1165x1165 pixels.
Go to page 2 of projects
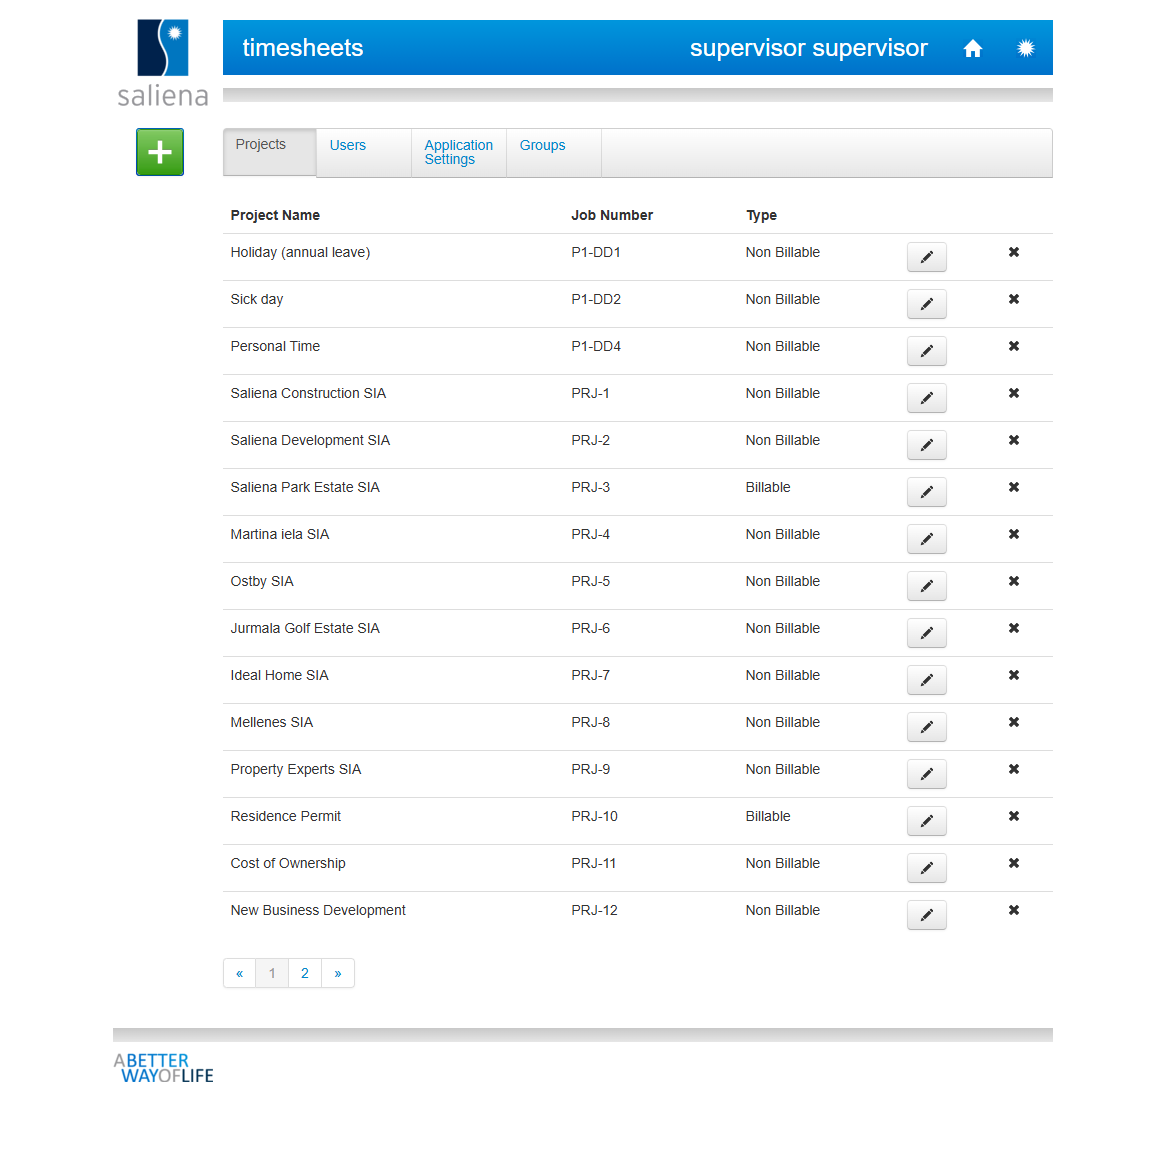pos(304,972)
